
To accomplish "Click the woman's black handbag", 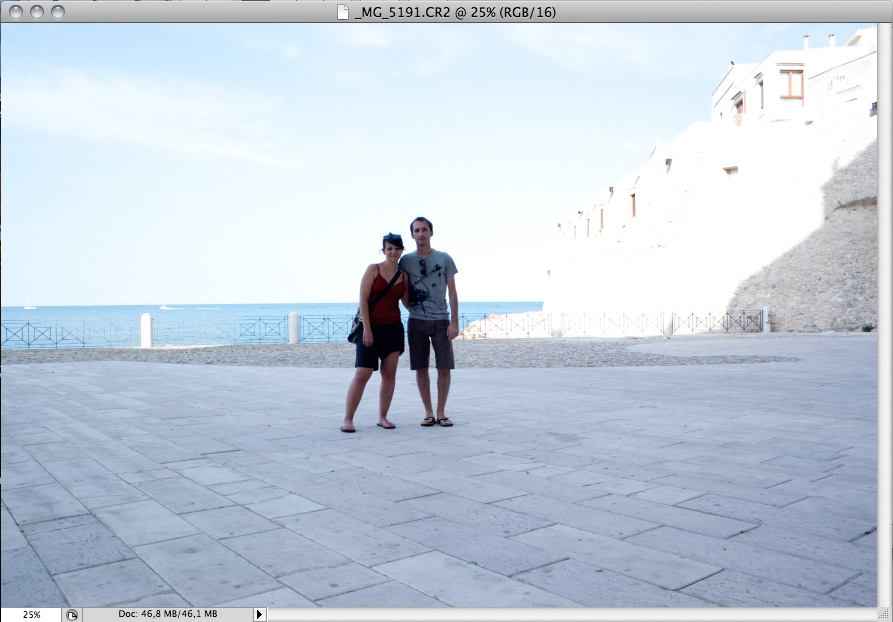I will point(356,329).
